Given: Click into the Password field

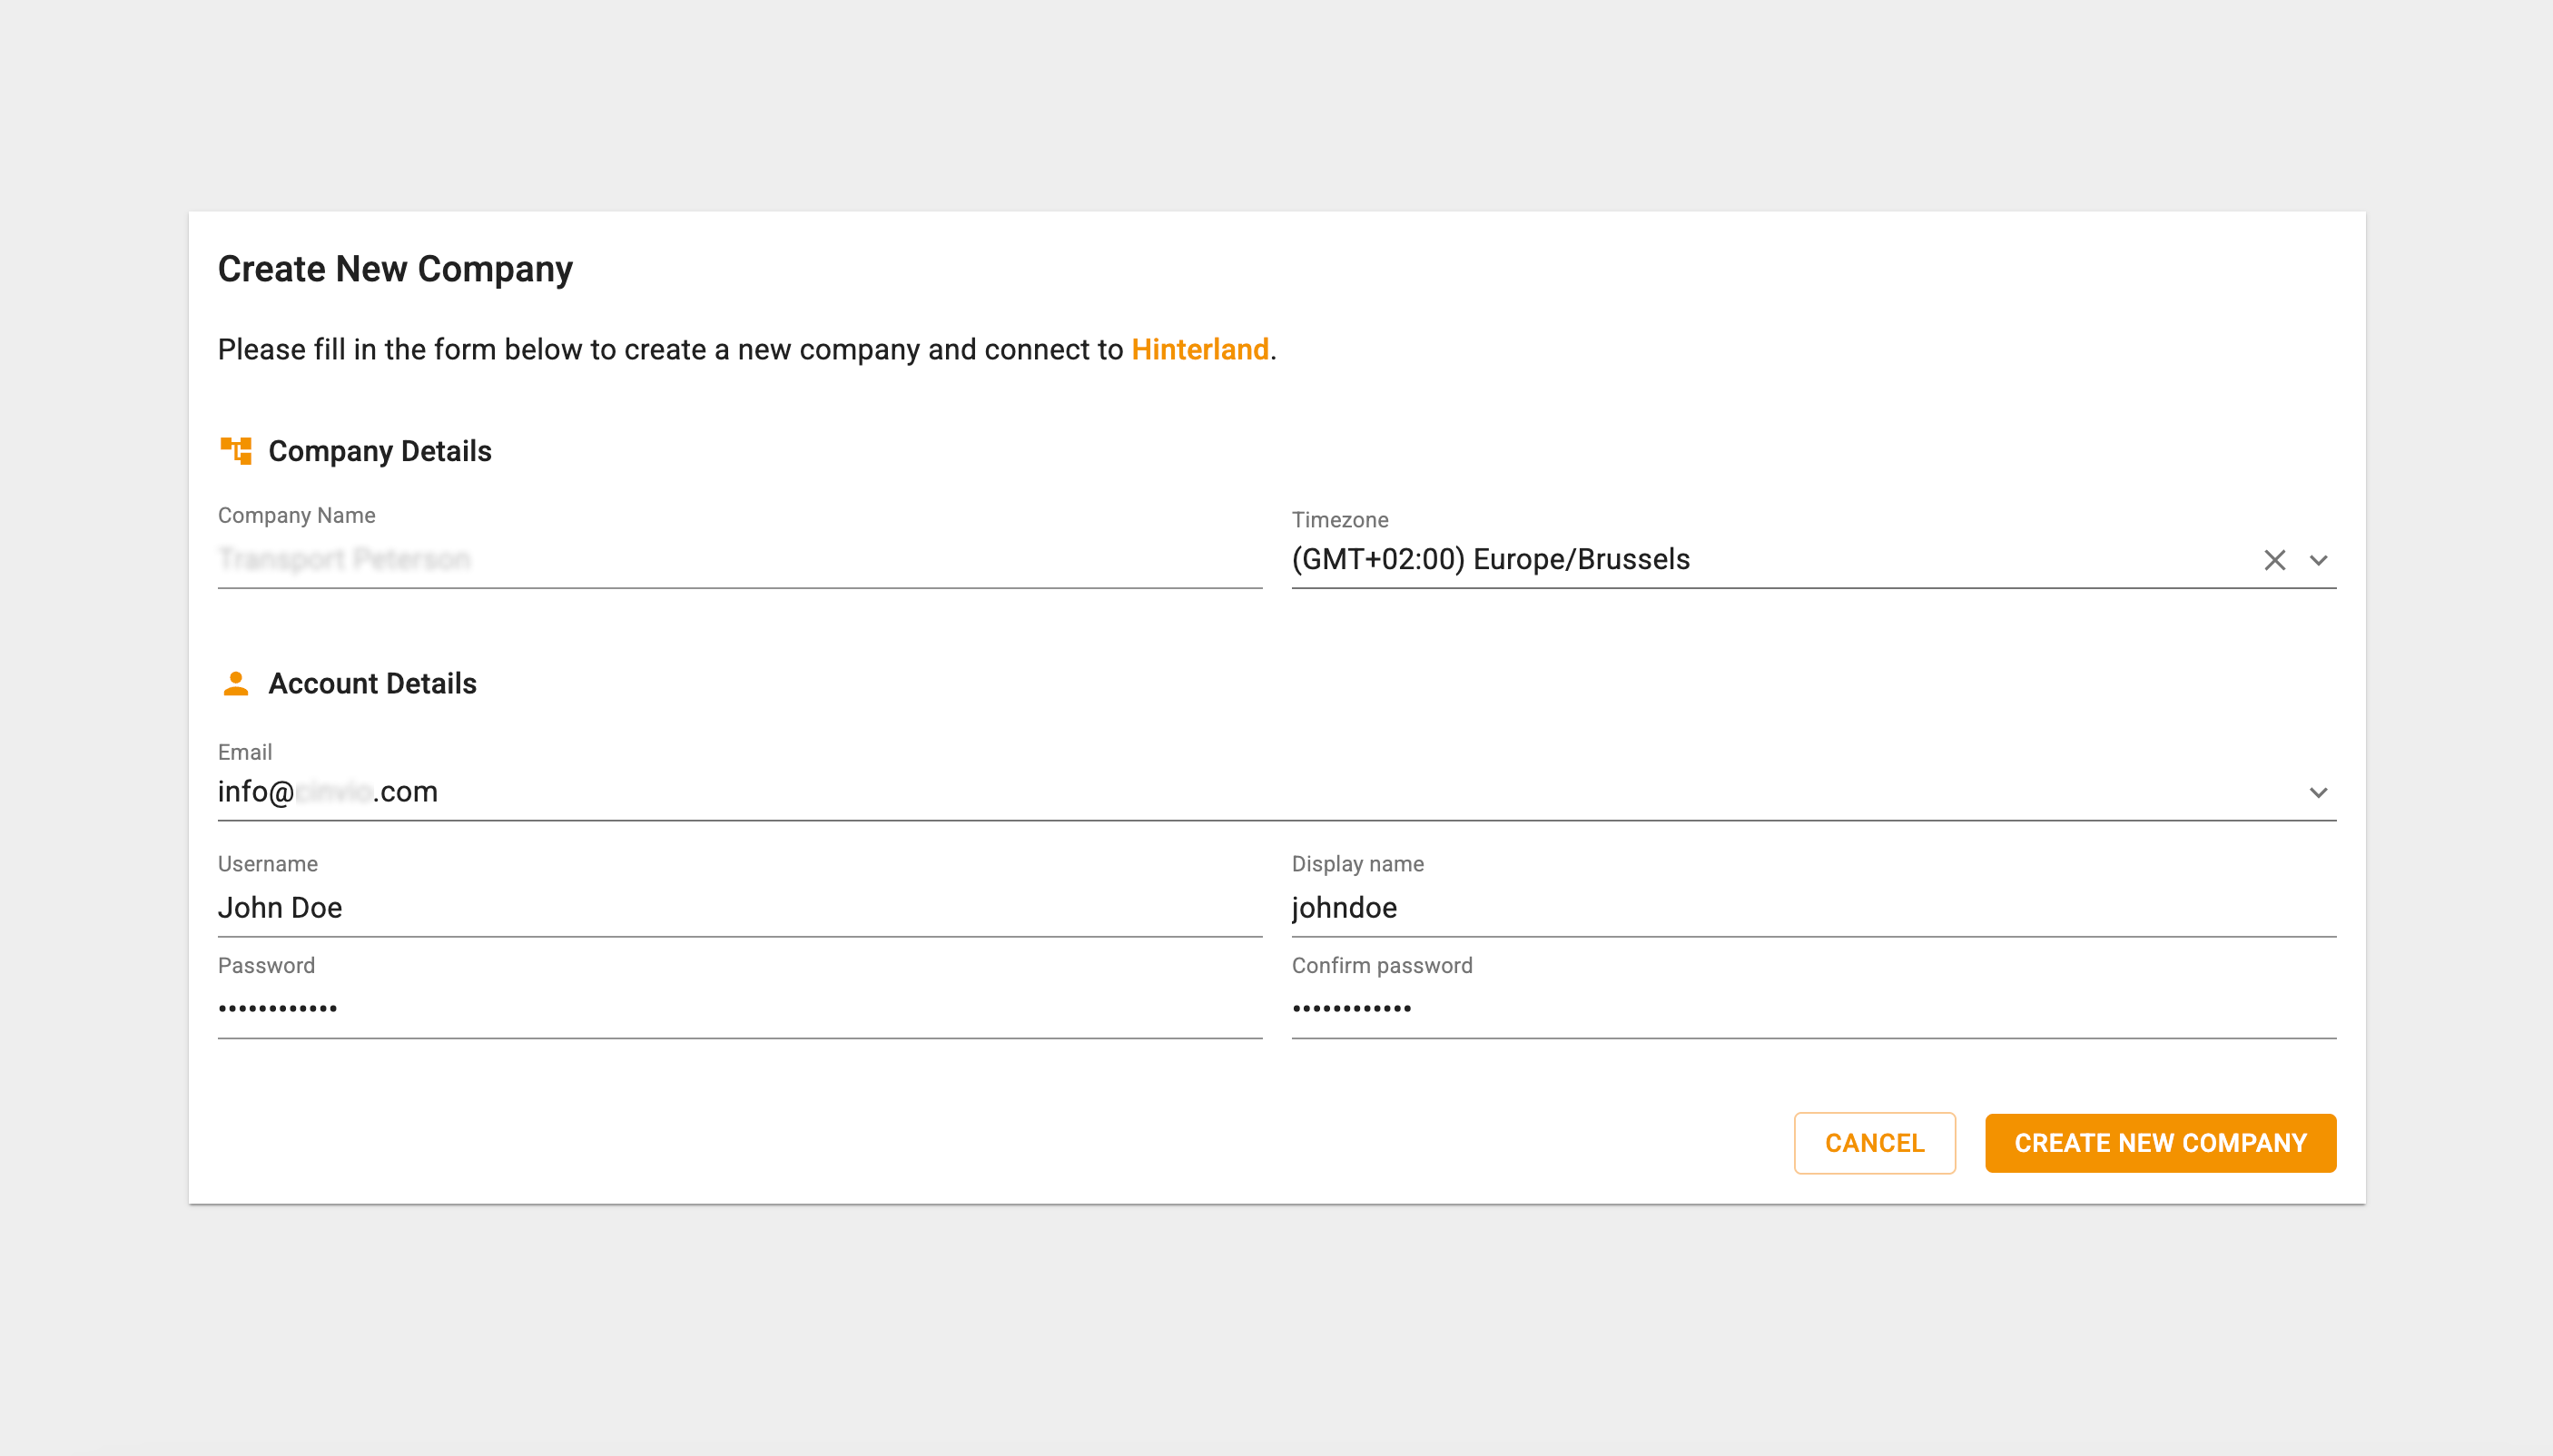Looking at the screenshot, I should tap(739, 1009).
